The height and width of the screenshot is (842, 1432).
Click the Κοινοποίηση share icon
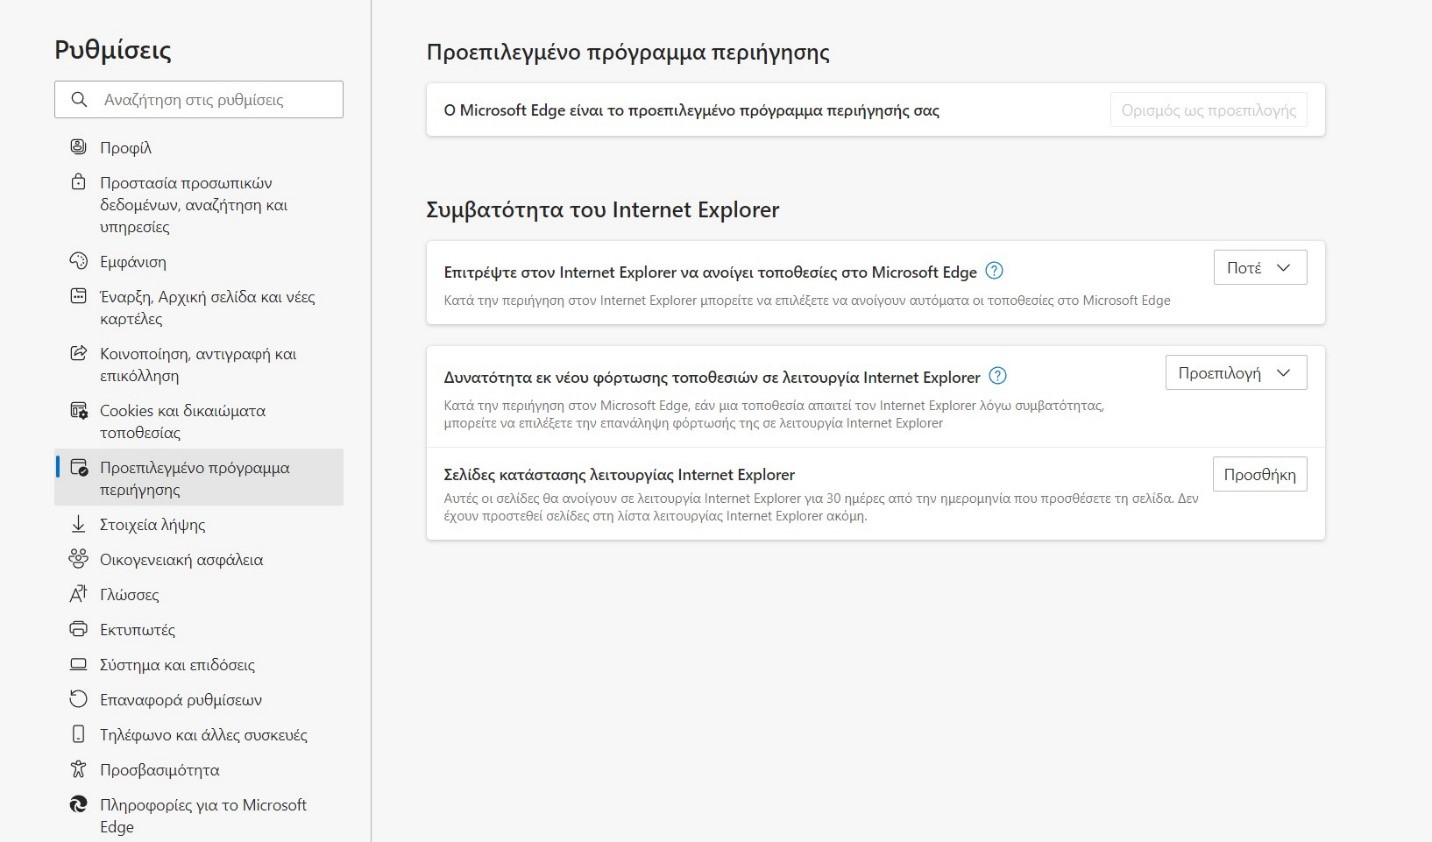(x=78, y=353)
